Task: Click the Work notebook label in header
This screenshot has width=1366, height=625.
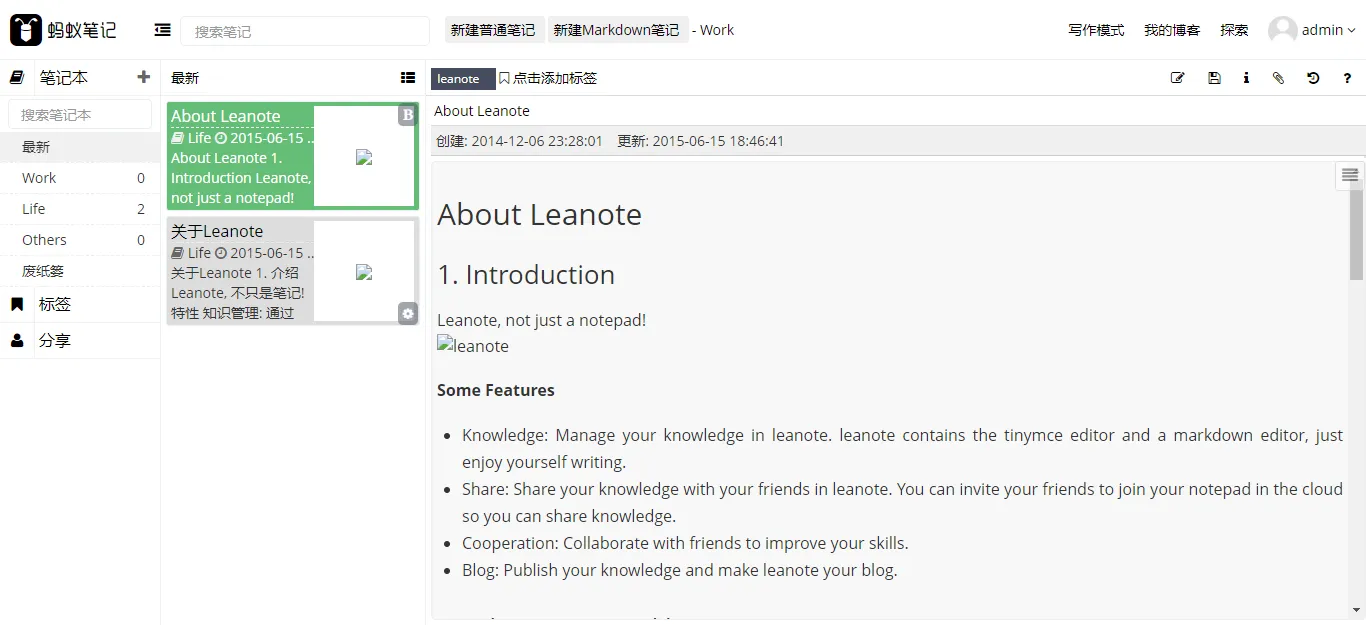Action: click(717, 30)
